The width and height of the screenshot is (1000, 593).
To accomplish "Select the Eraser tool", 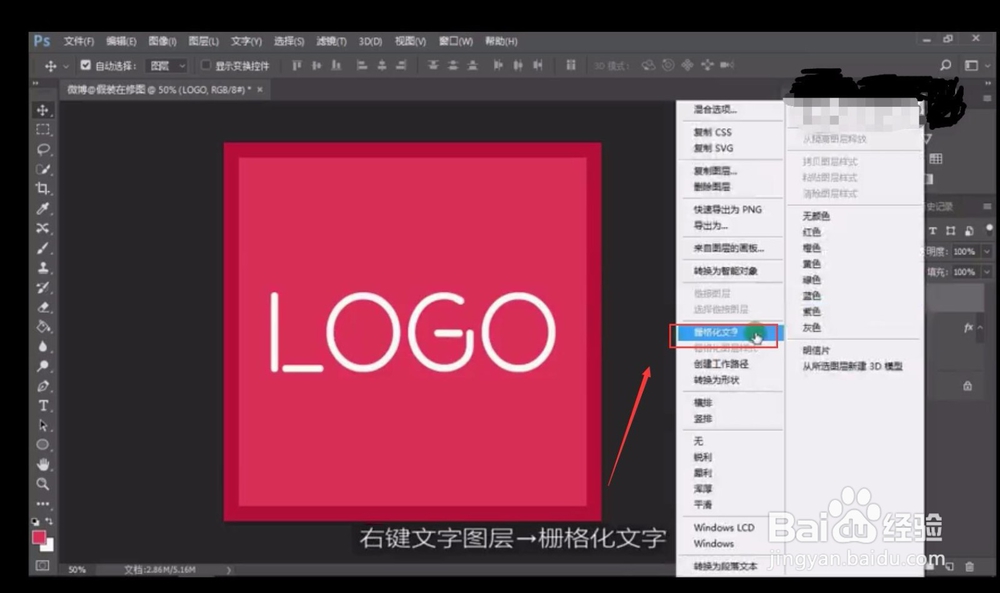I will pos(42,307).
